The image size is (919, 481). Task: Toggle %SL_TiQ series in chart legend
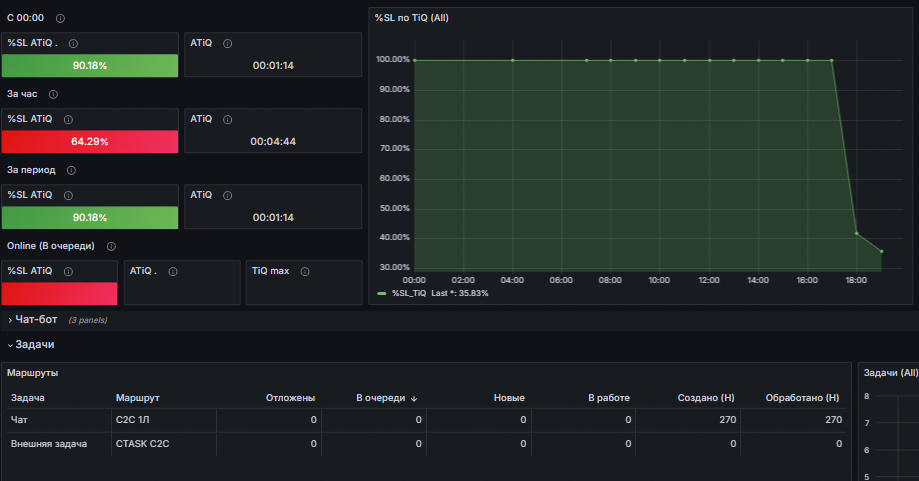[x=409, y=293]
